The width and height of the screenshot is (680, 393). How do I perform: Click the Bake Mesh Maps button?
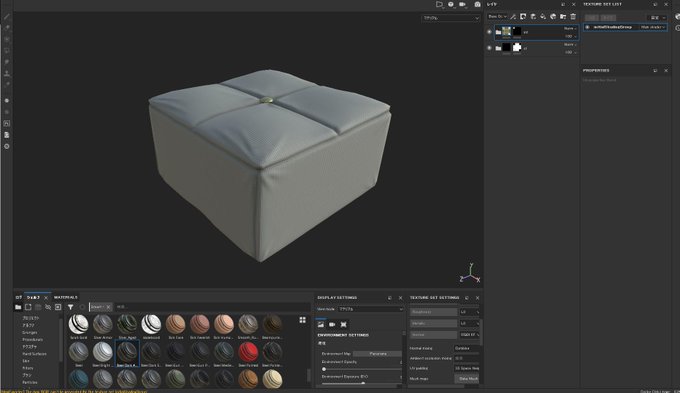[467, 379]
